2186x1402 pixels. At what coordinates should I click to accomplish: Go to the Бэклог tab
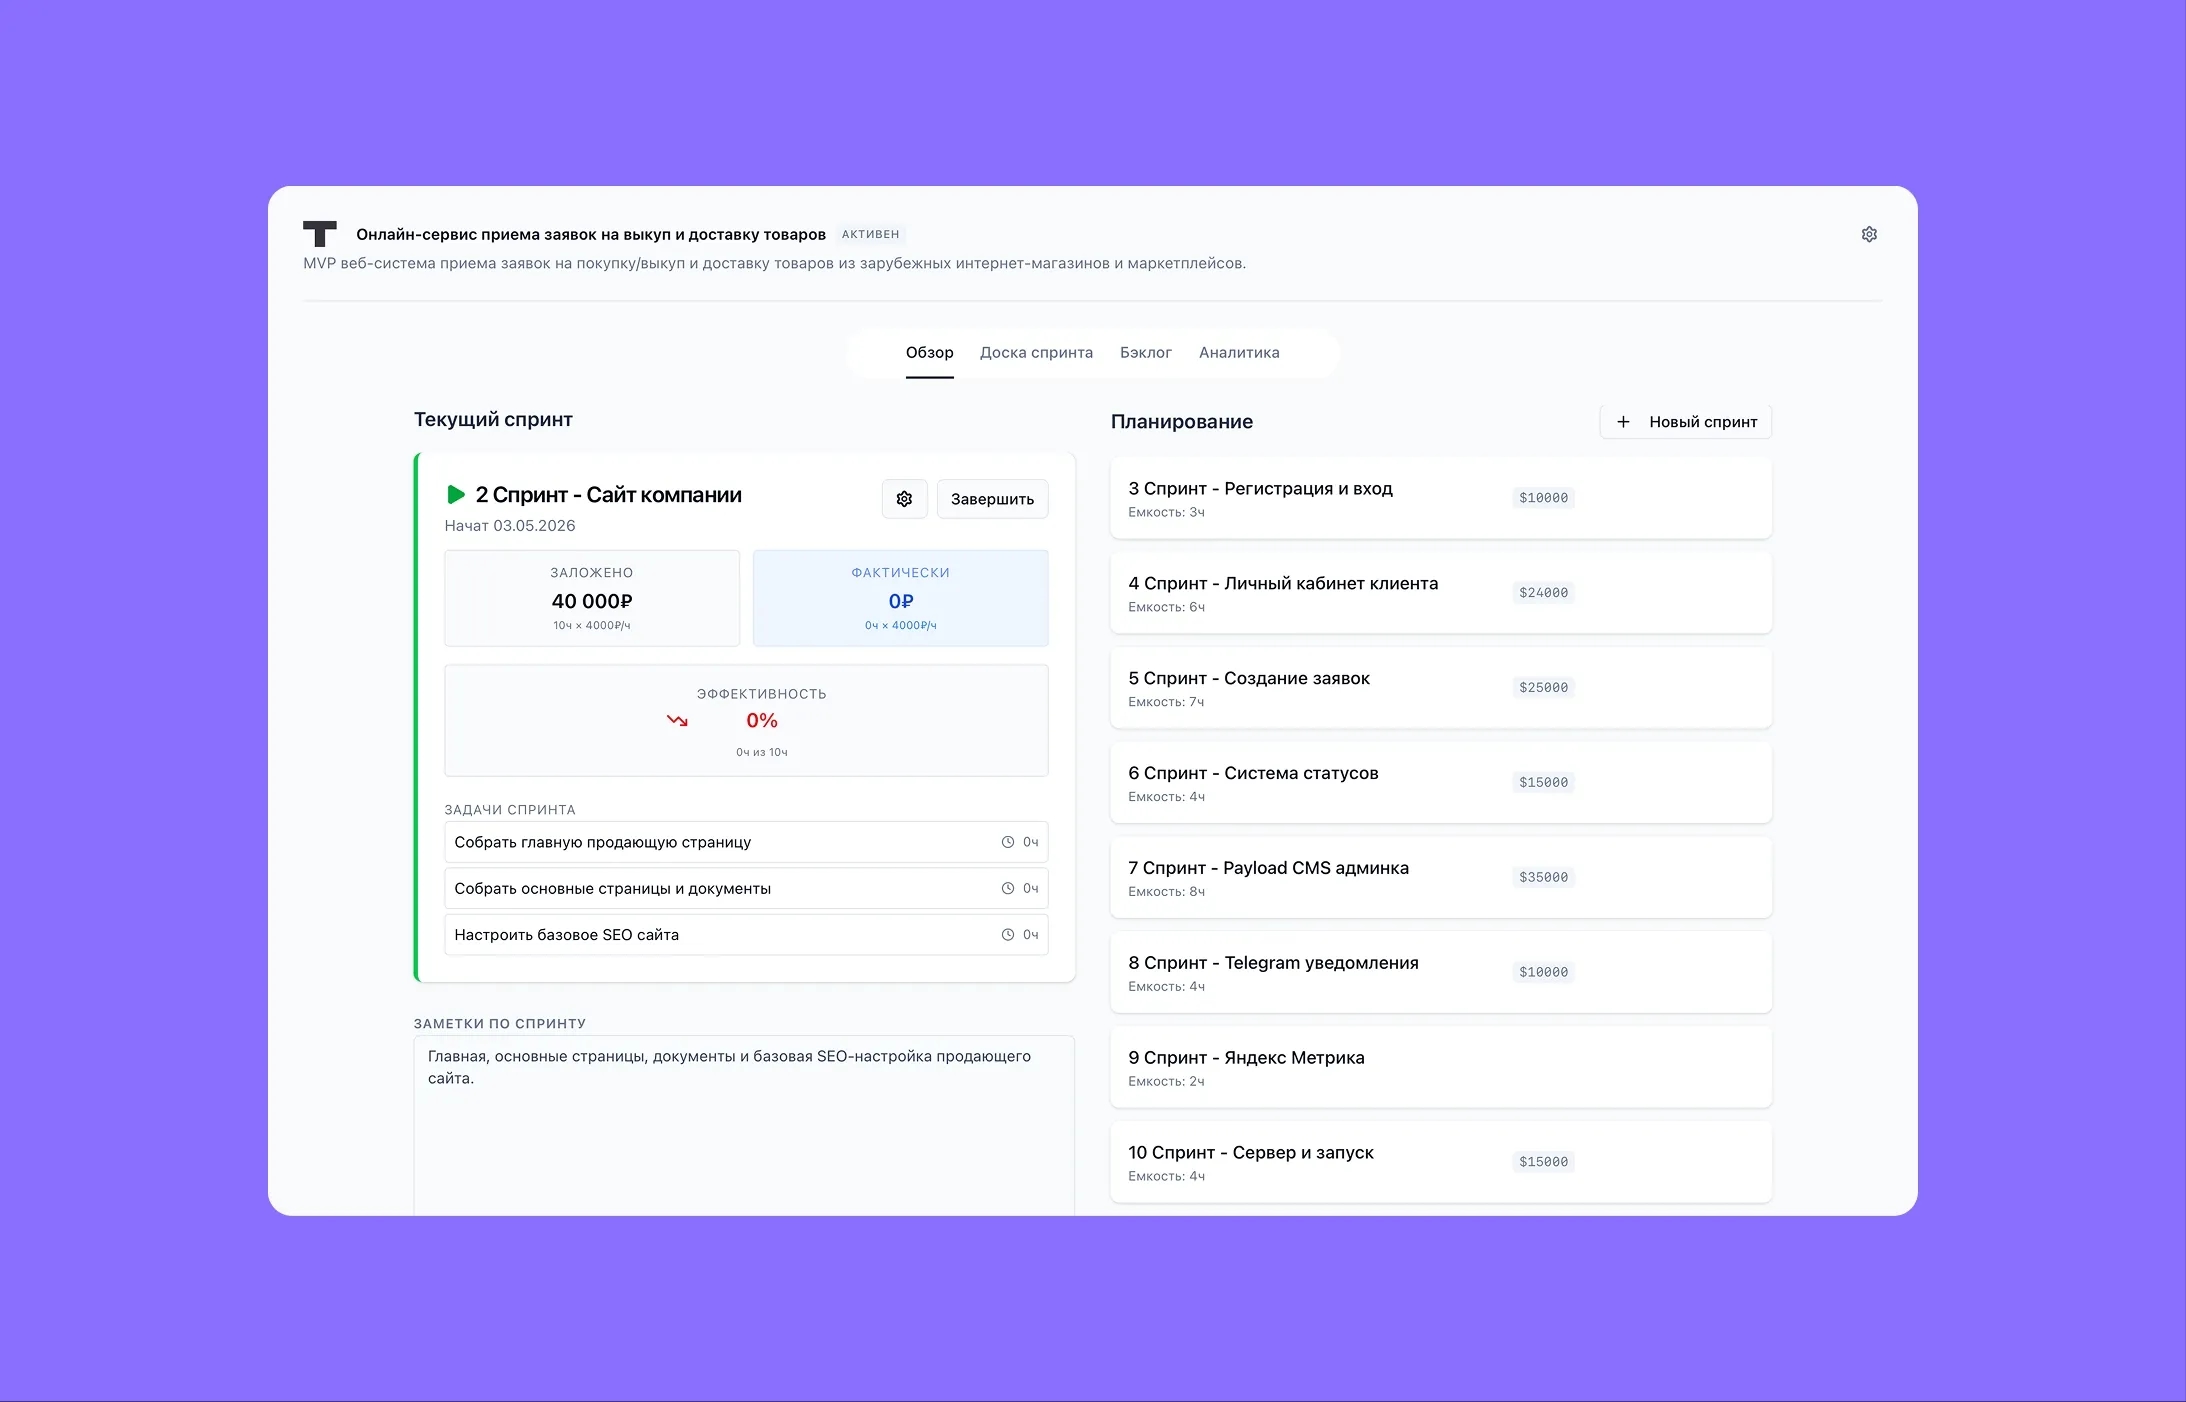pos(1145,352)
